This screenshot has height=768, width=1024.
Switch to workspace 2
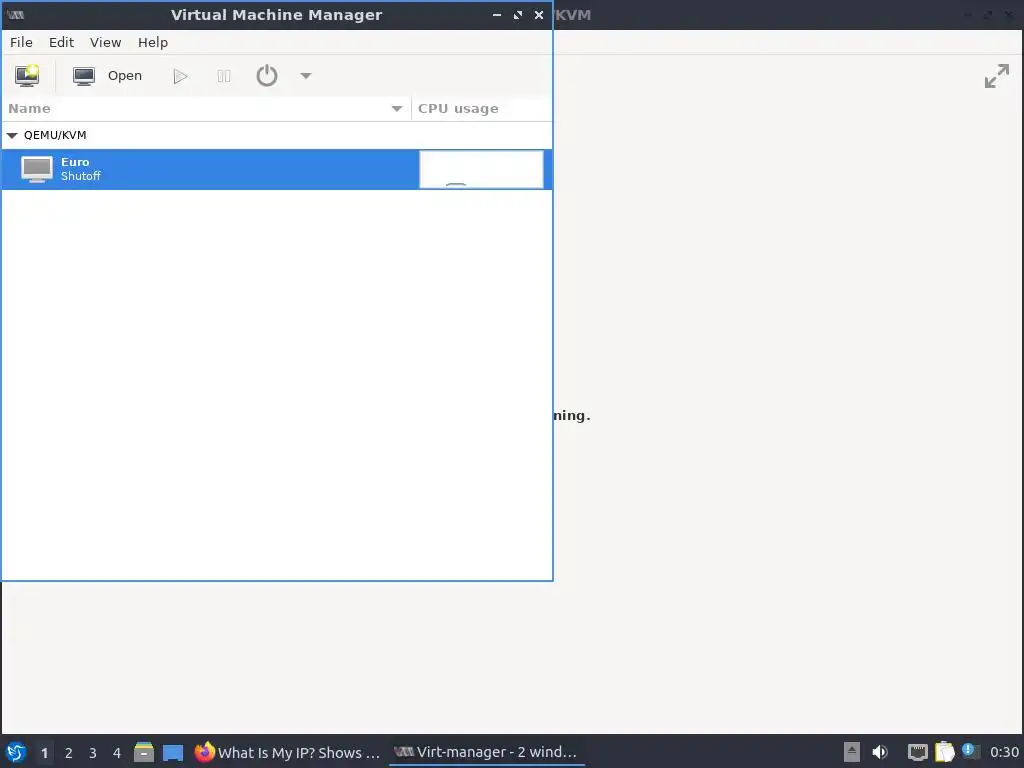pyautogui.click(x=69, y=753)
